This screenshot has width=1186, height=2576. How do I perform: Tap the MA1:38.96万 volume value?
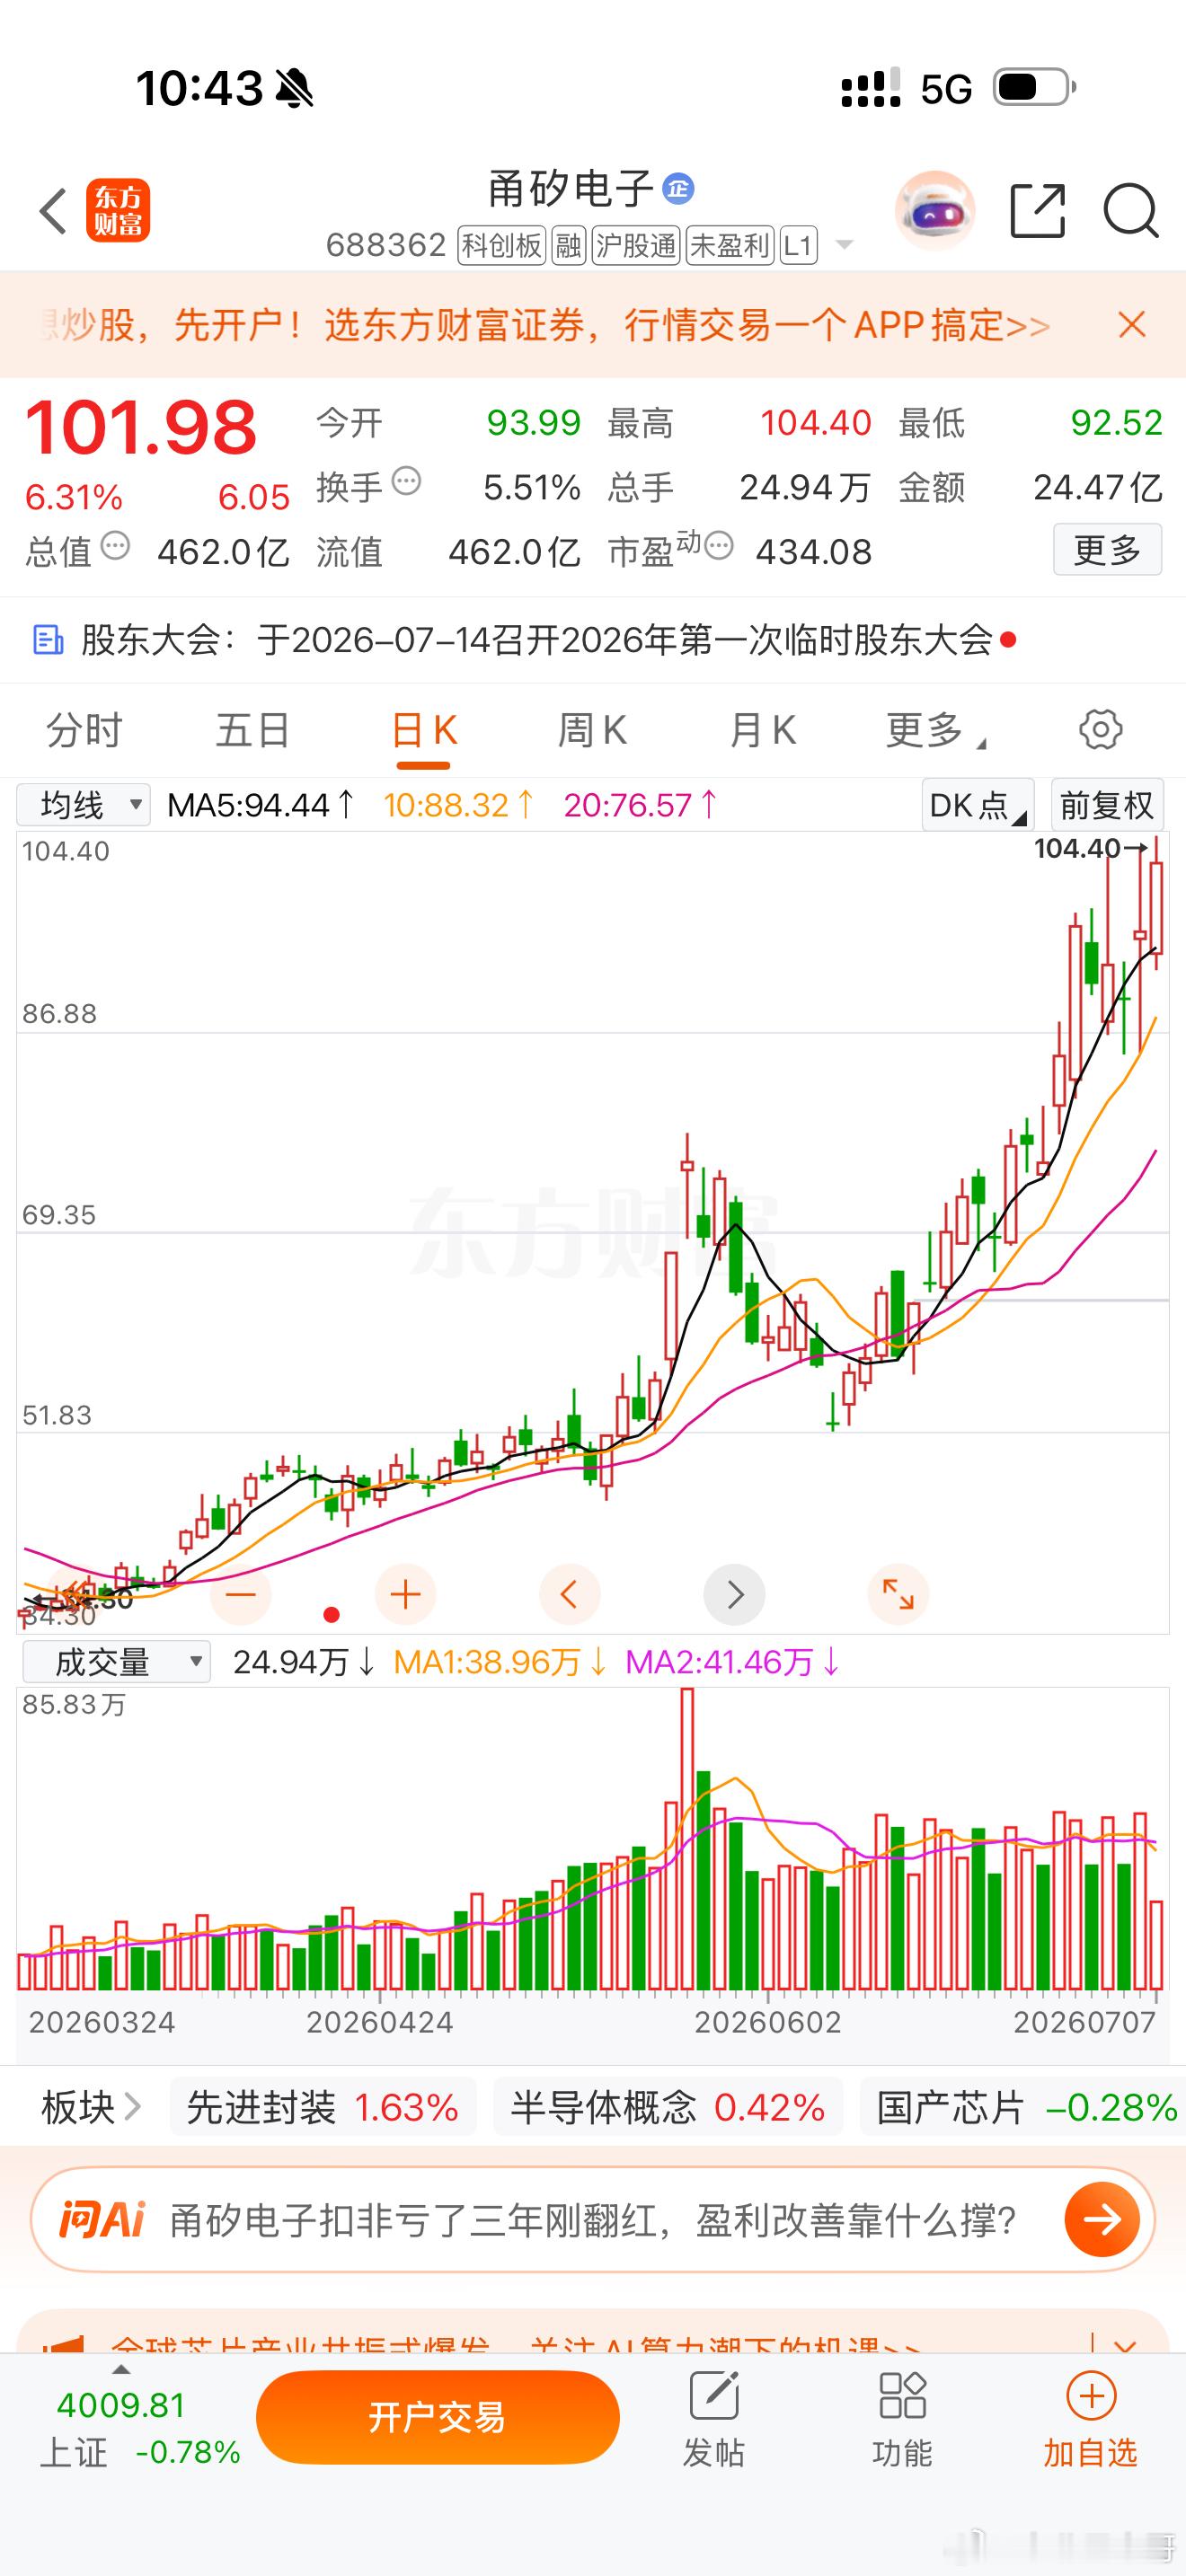point(500,1662)
